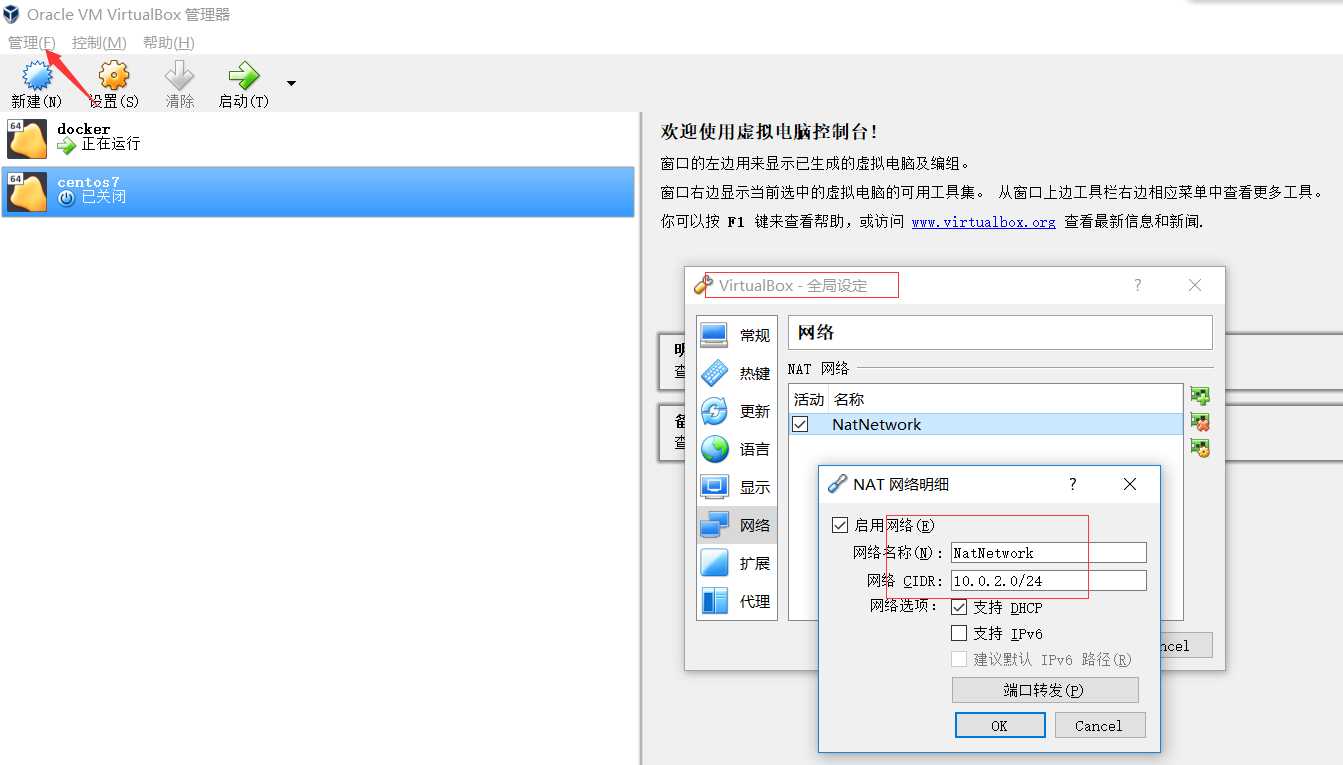Open the 帮助(H) menu

169,43
